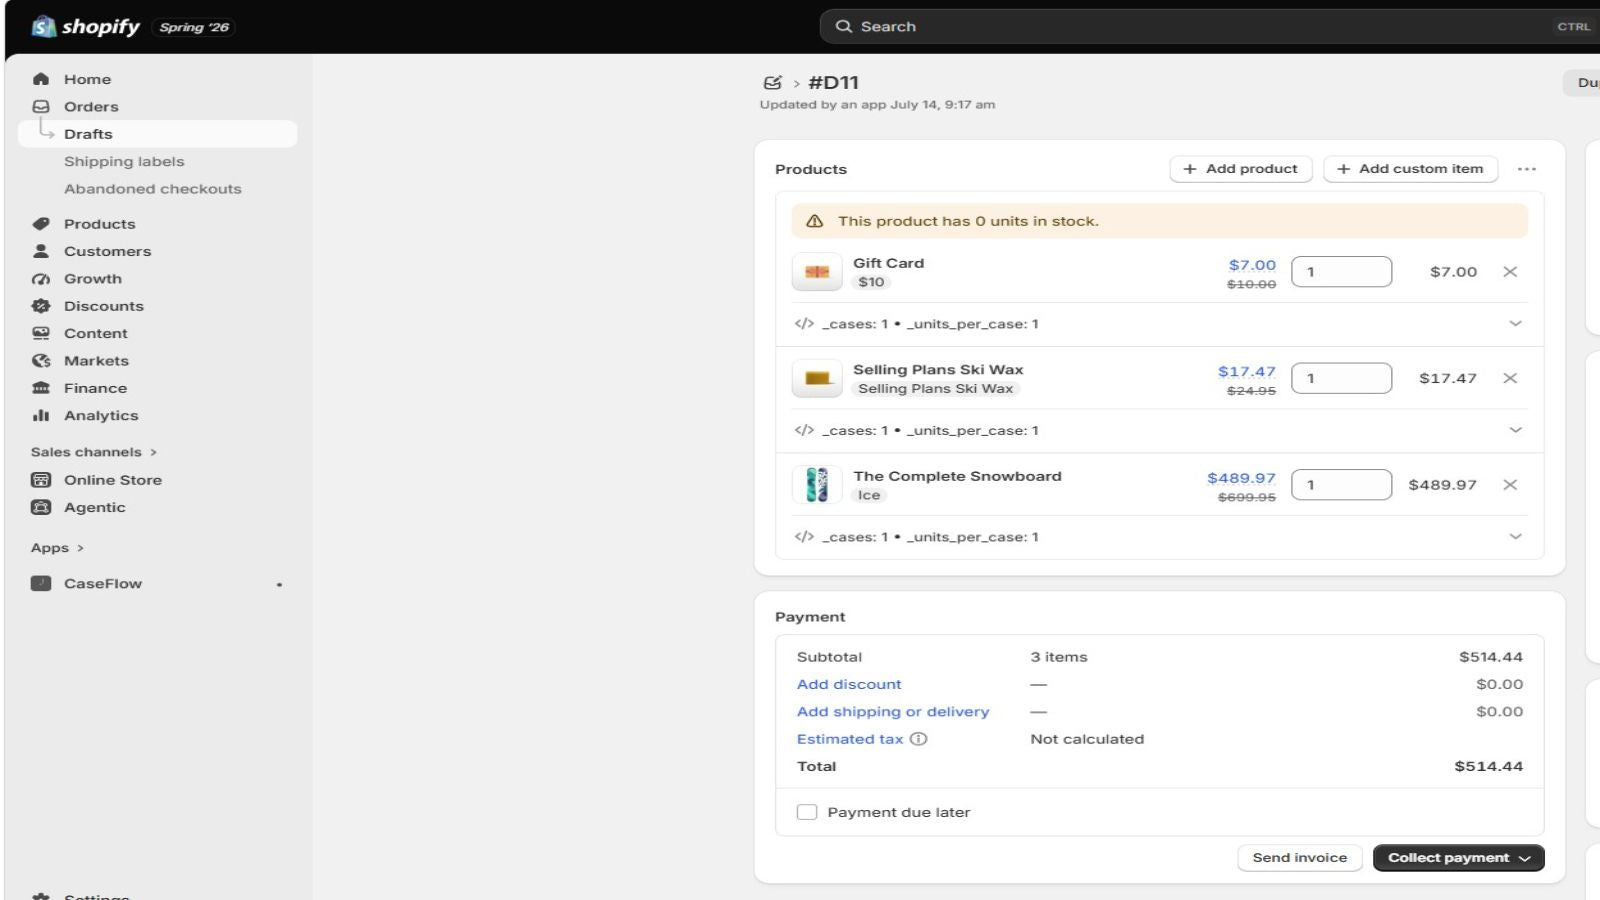
Task: Expand the Apps section
Action: pyautogui.click(x=57, y=548)
